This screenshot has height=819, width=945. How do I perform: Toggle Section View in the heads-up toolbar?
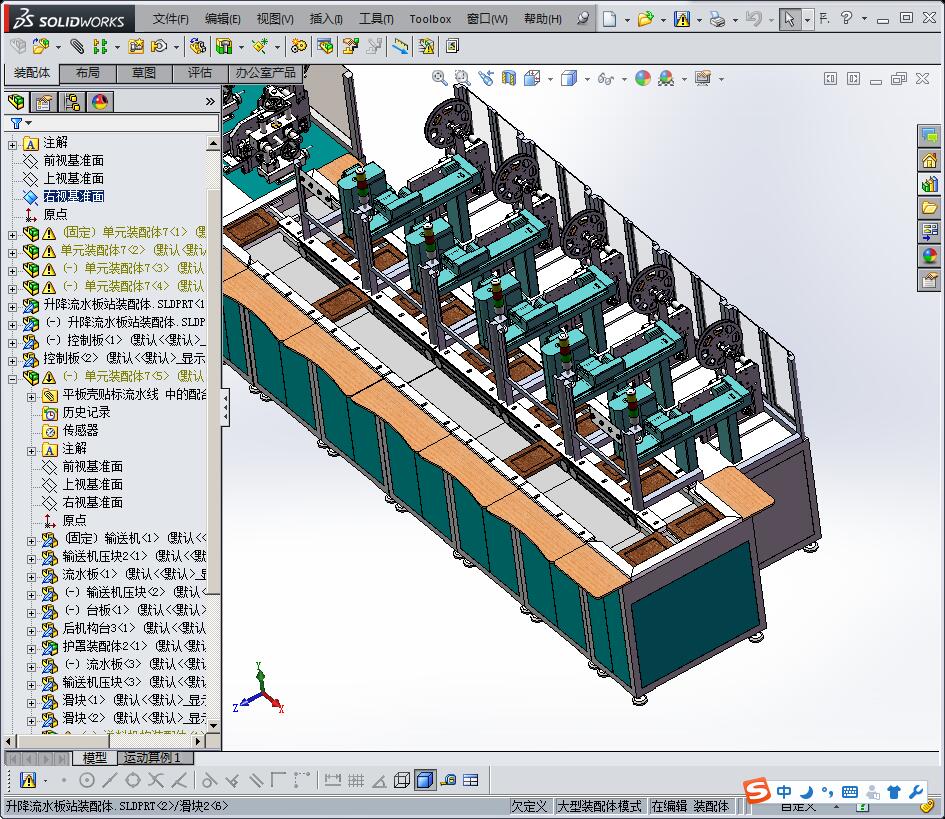[x=509, y=78]
